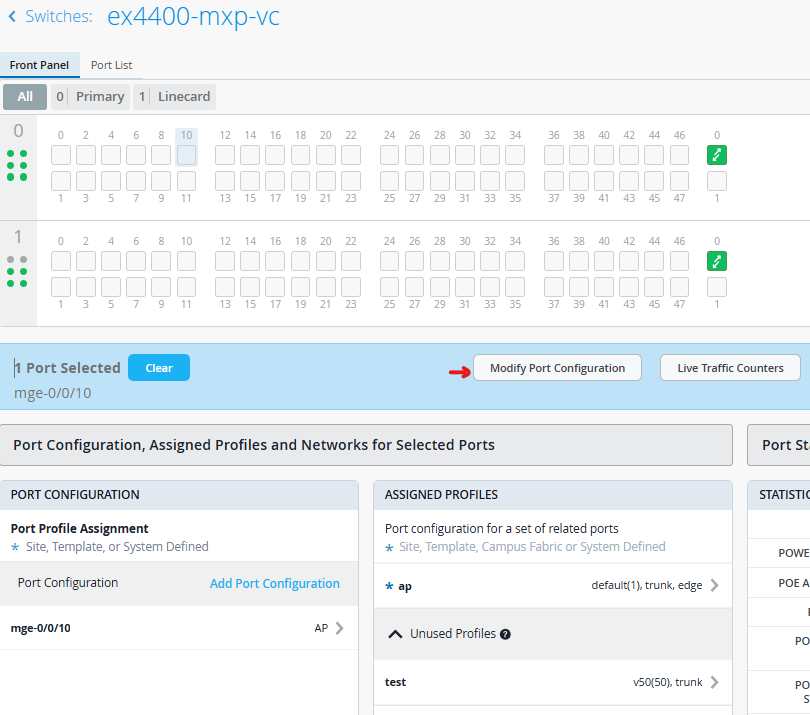The image size is (810, 715).
Task: Open the Switches breadcrumb link
Action: [58, 17]
